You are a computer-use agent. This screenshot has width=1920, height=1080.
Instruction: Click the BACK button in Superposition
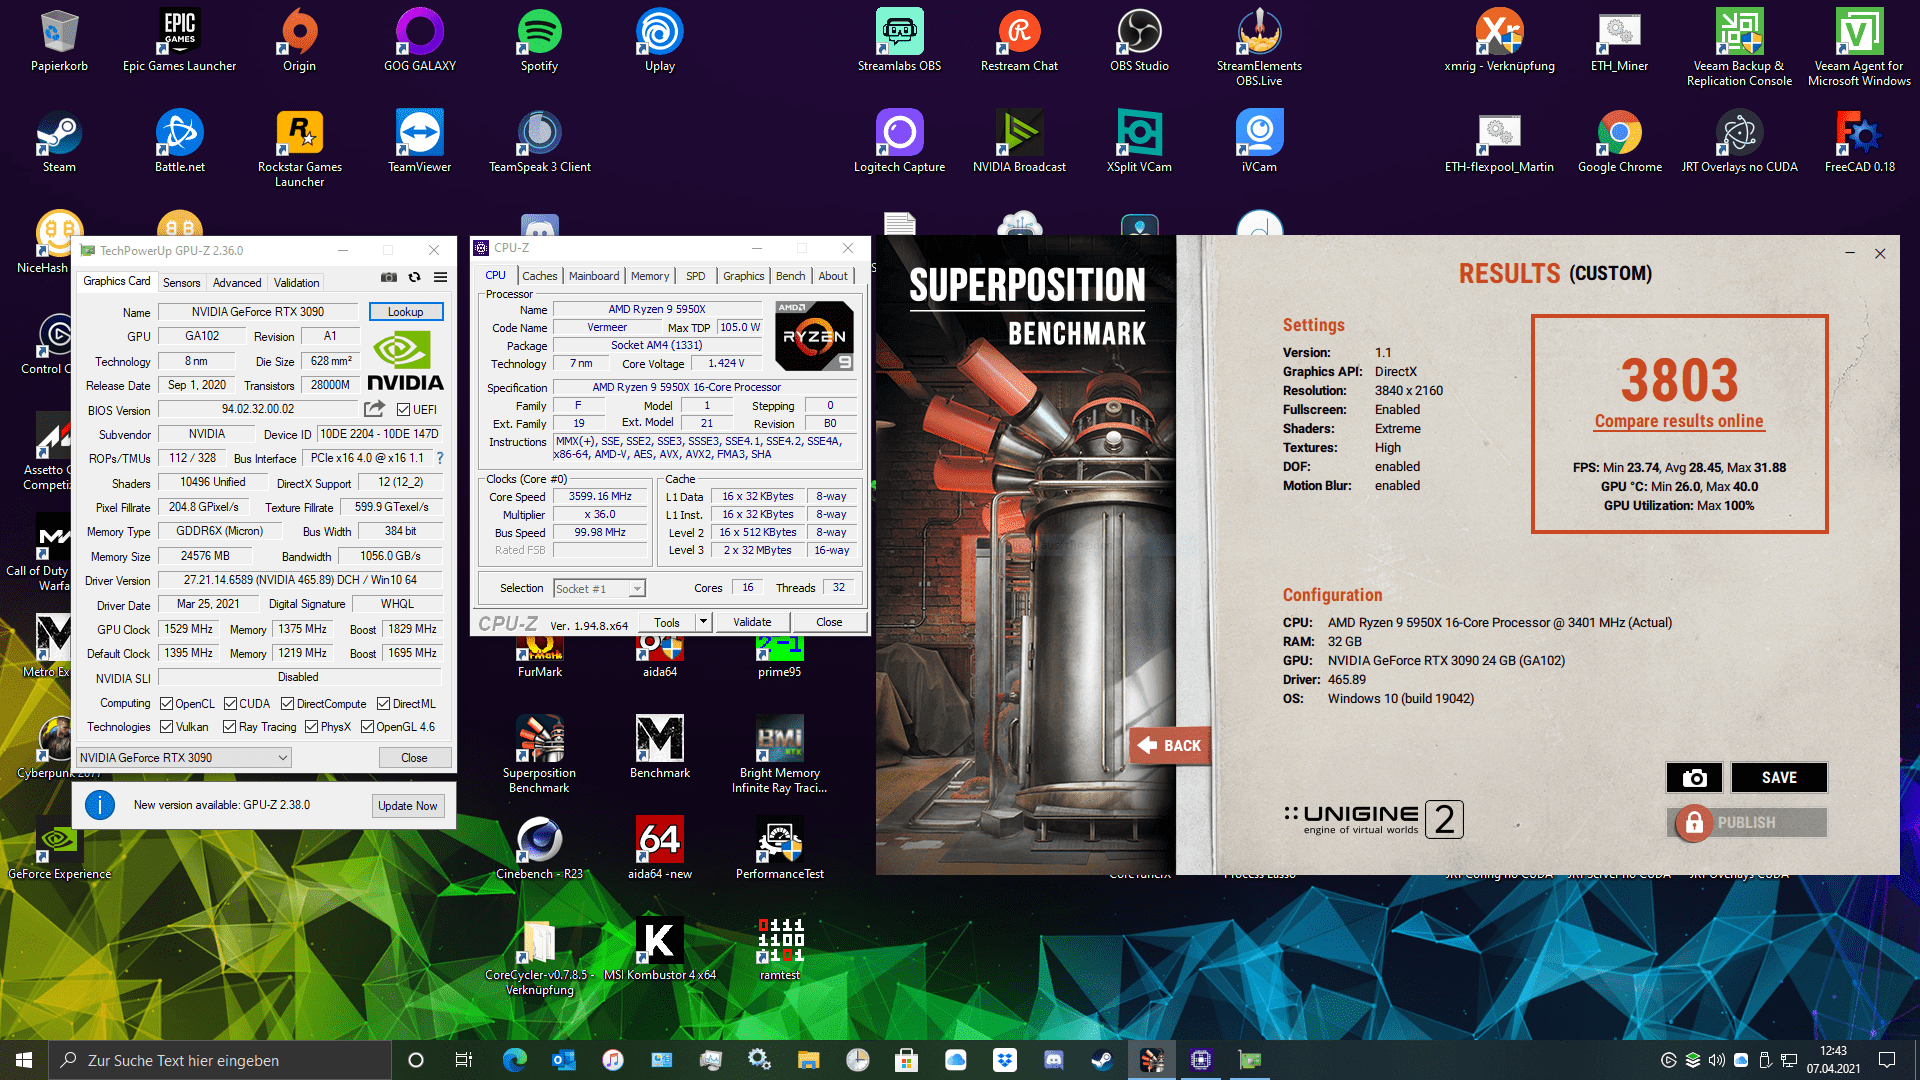pos(1170,746)
